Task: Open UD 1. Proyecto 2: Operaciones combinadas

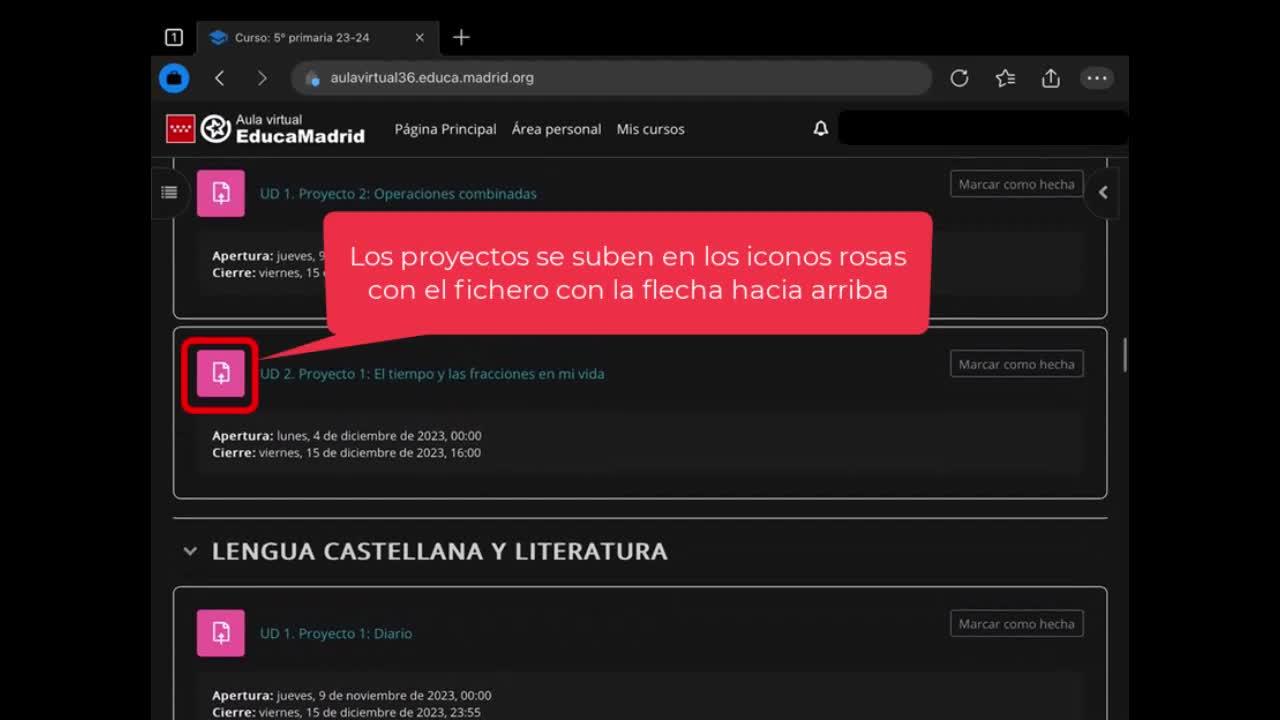Action: point(398,194)
